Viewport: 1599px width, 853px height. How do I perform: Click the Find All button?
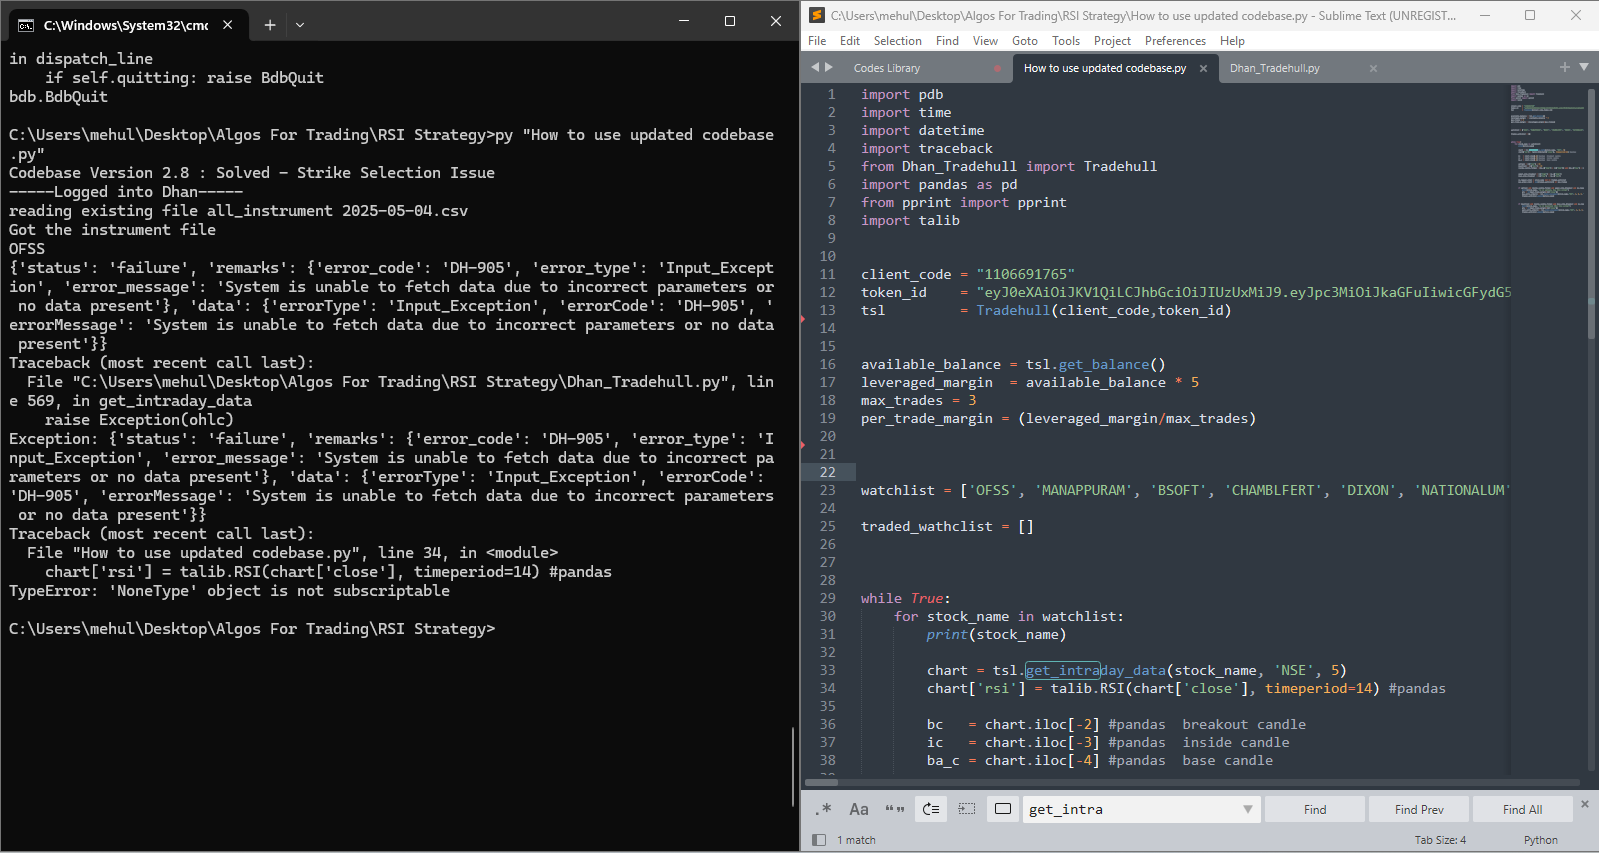(x=1522, y=809)
